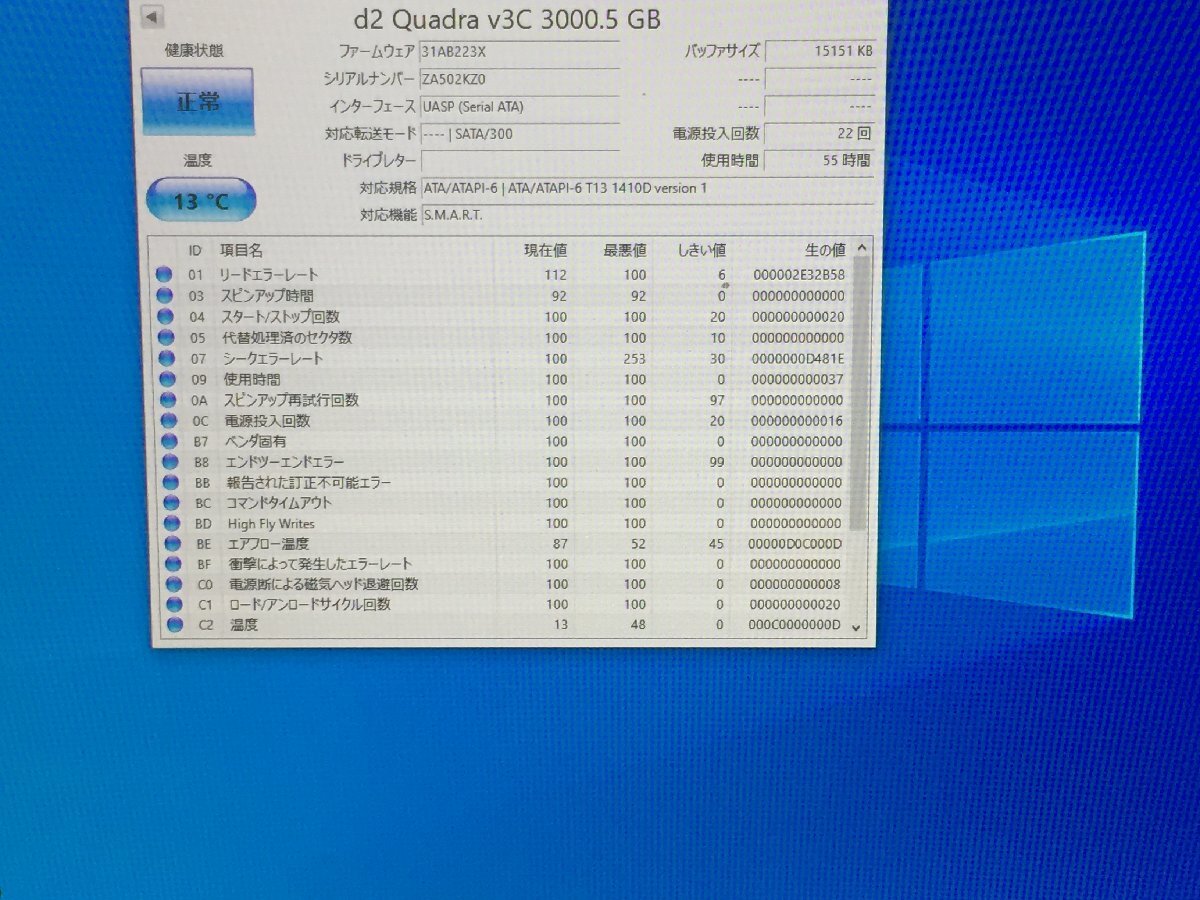Screen dimensions: 1200x900
Task: Click the 現在値 column header
Action: point(545,250)
